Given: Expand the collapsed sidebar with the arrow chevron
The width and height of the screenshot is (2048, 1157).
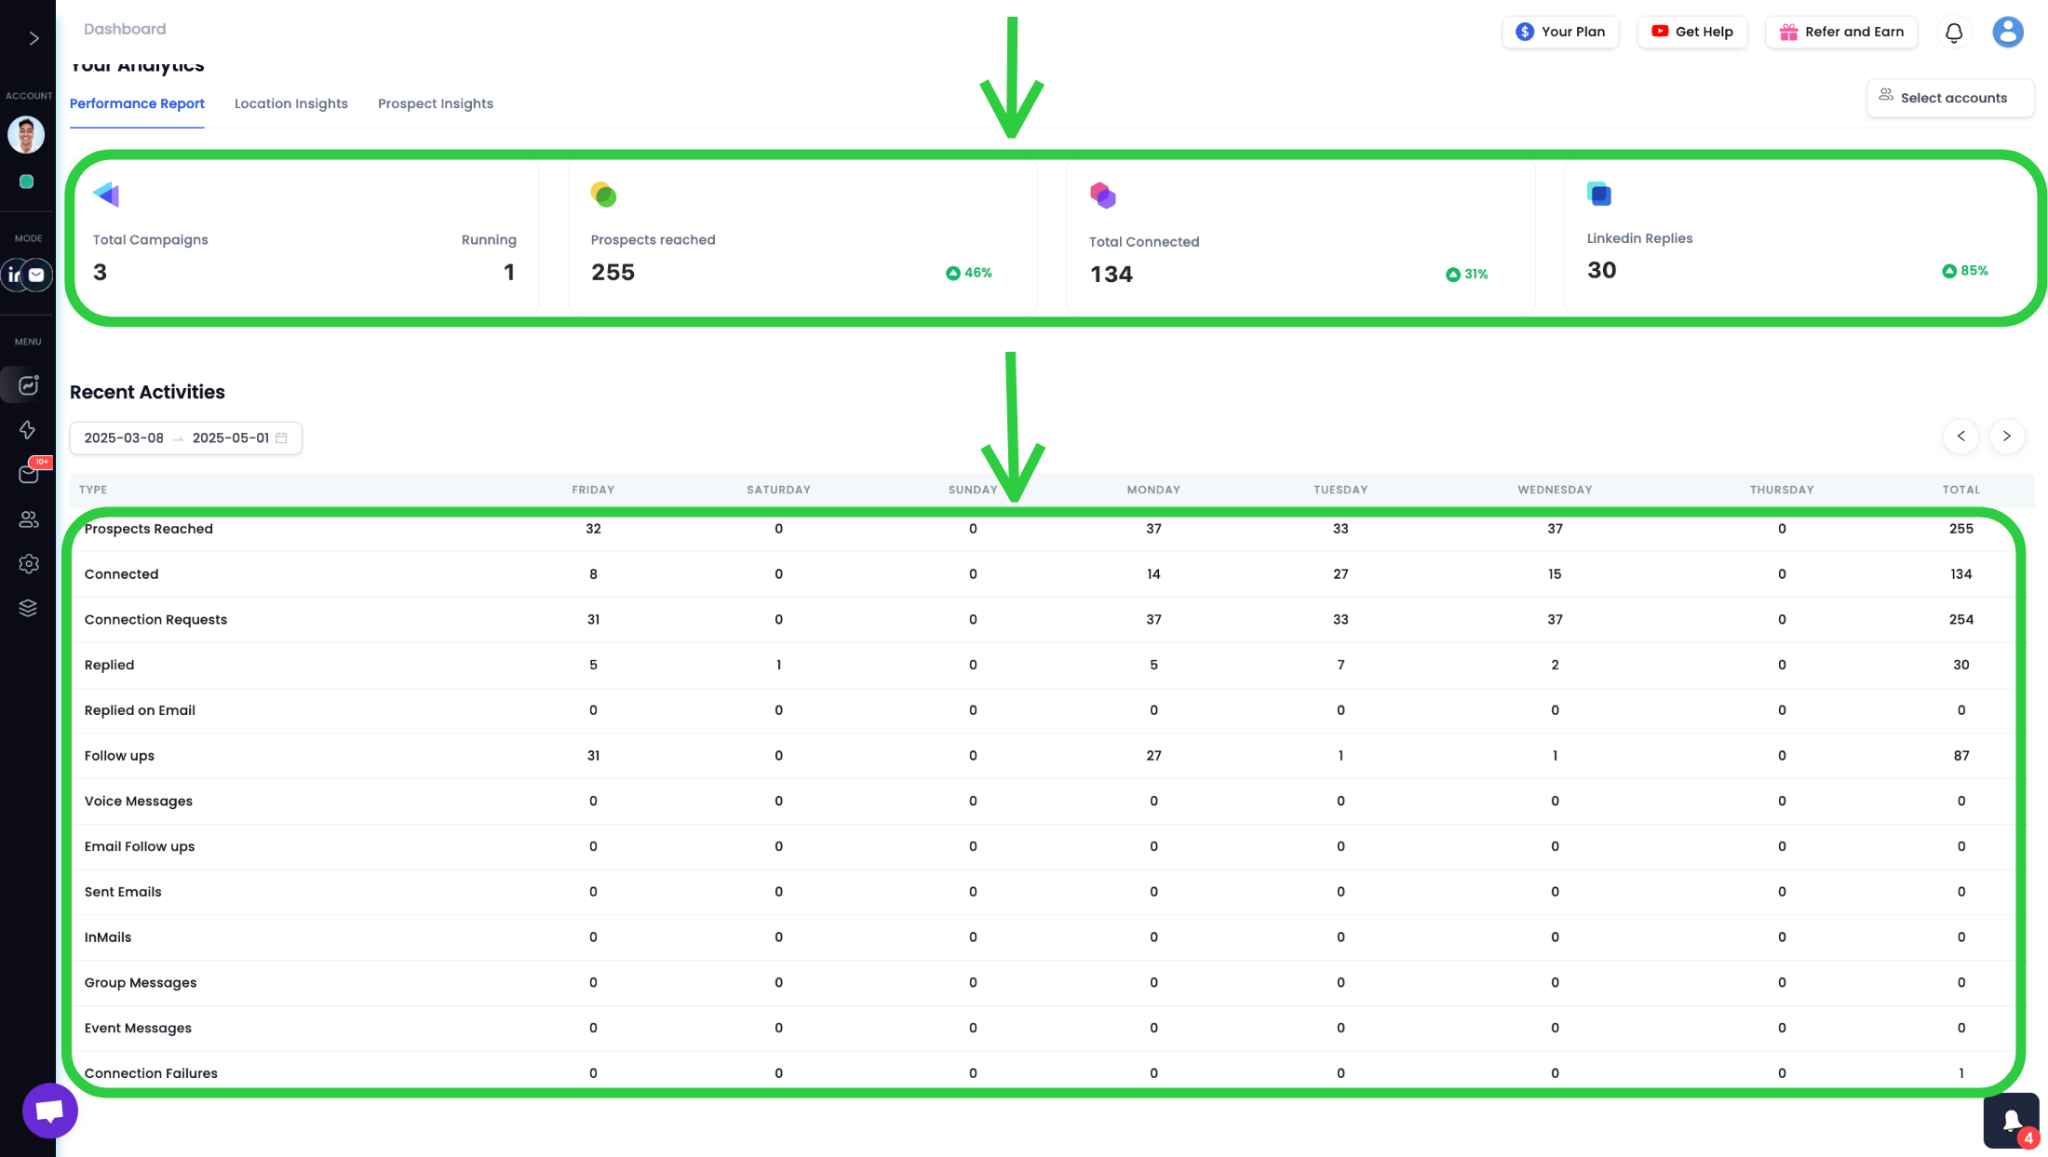Looking at the screenshot, I should [x=33, y=37].
